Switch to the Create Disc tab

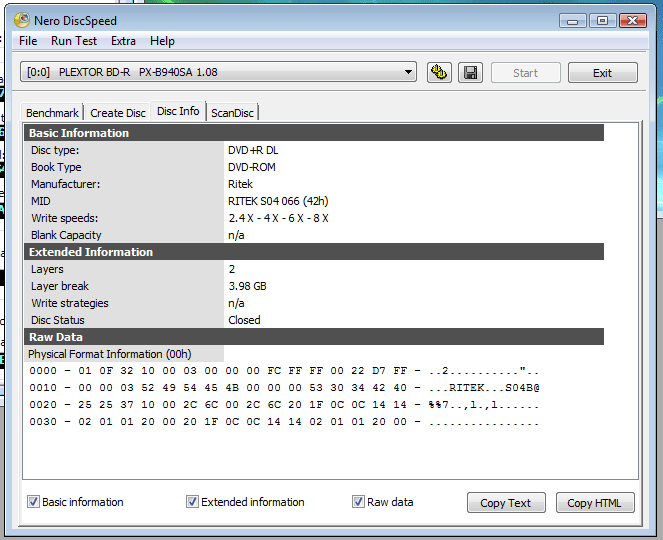click(118, 113)
